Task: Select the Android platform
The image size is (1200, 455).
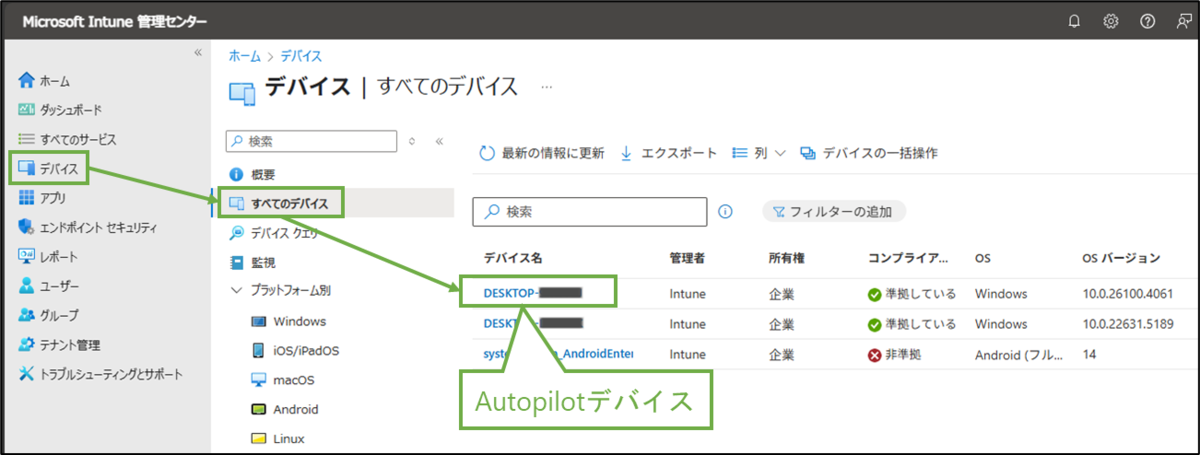Action: point(285,409)
